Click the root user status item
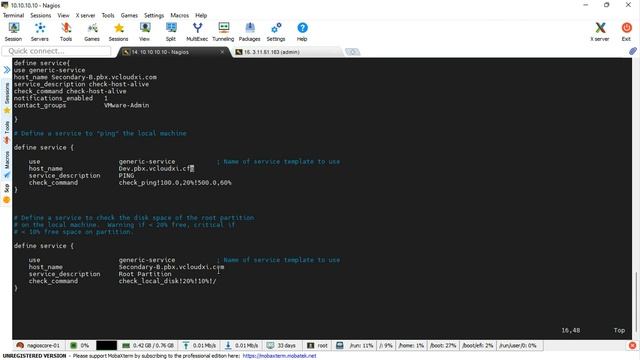The width and height of the screenshot is (640, 360). click(318, 345)
